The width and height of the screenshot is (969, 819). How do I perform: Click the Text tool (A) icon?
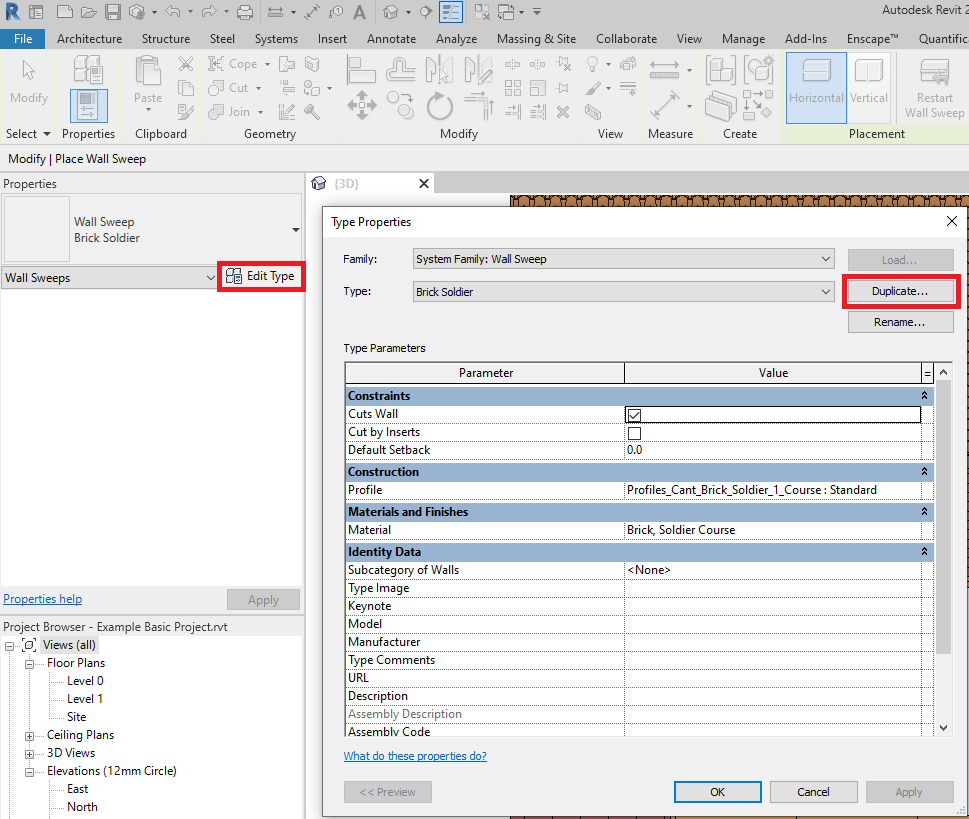pos(360,12)
